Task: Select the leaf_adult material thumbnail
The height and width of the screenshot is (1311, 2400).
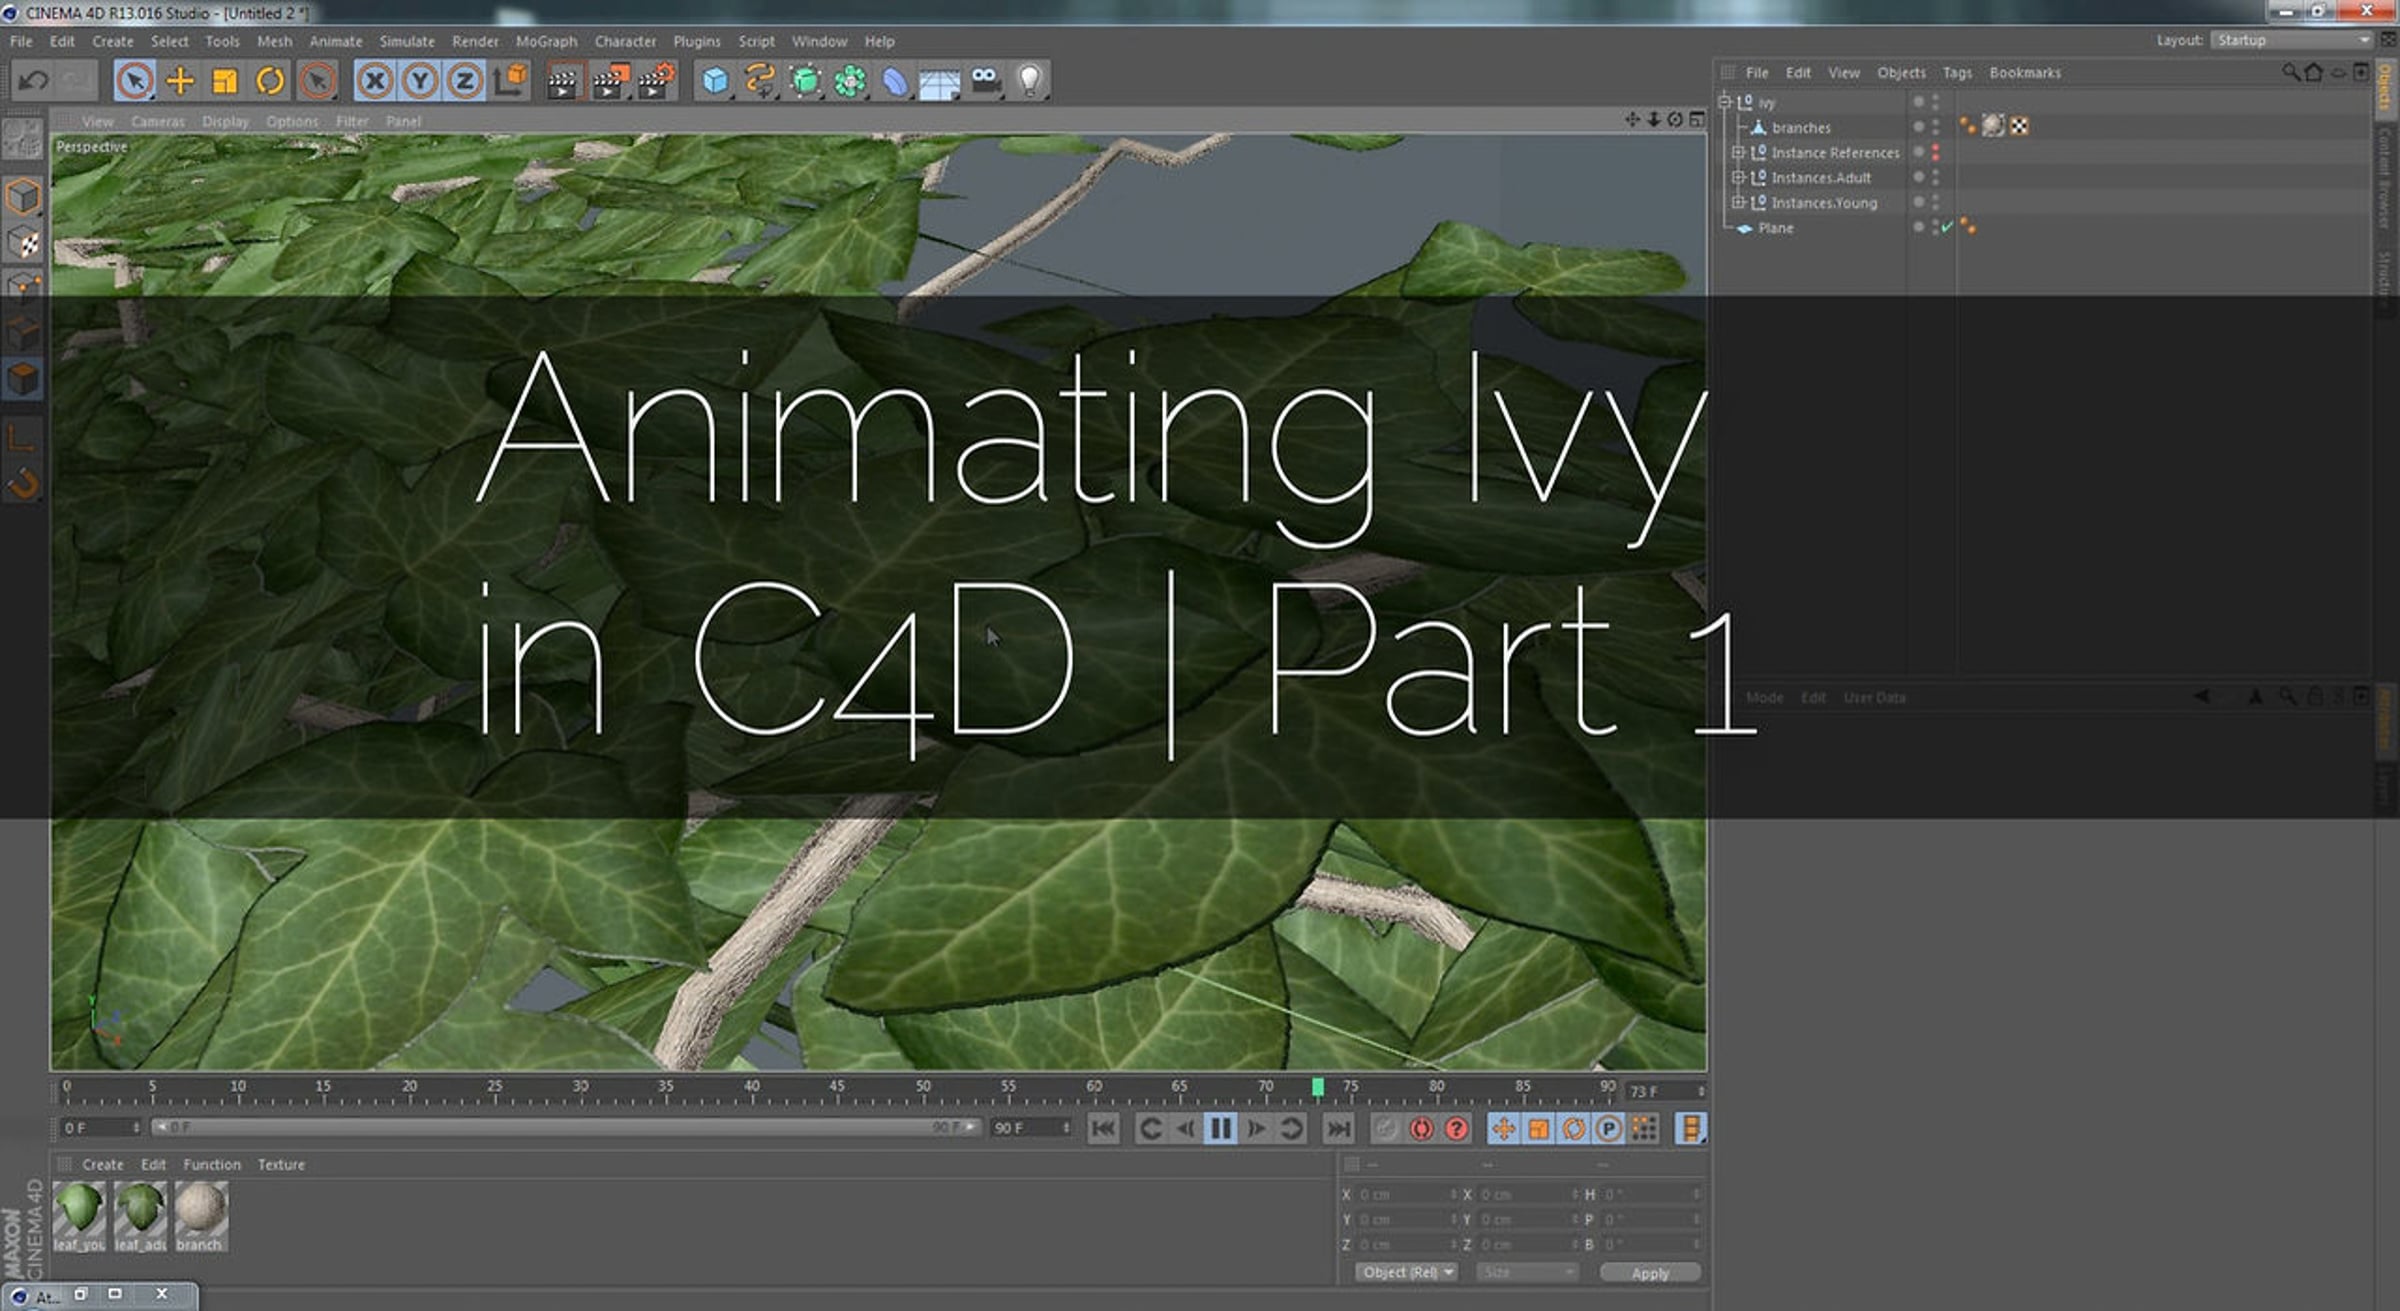Action: (140, 1216)
